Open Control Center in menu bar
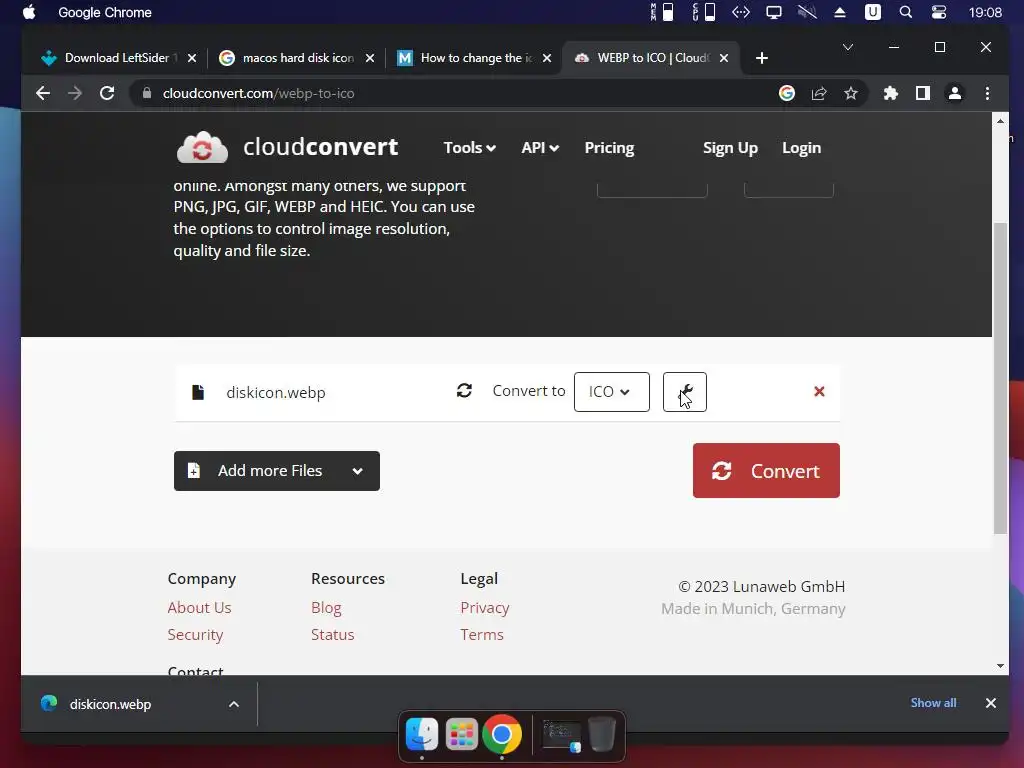This screenshot has height=768, width=1024. tap(938, 12)
